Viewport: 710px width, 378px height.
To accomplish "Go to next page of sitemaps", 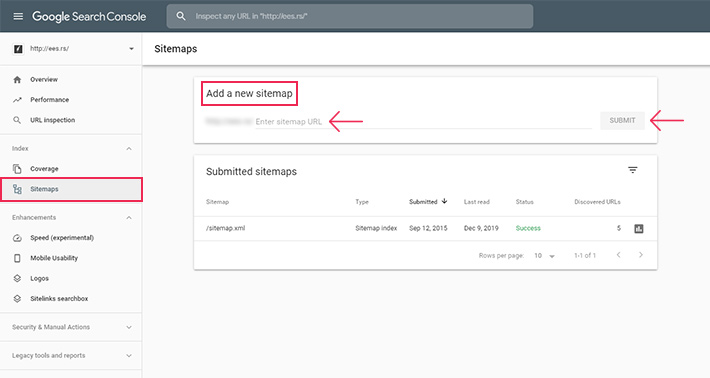I will tap(641, 255).
